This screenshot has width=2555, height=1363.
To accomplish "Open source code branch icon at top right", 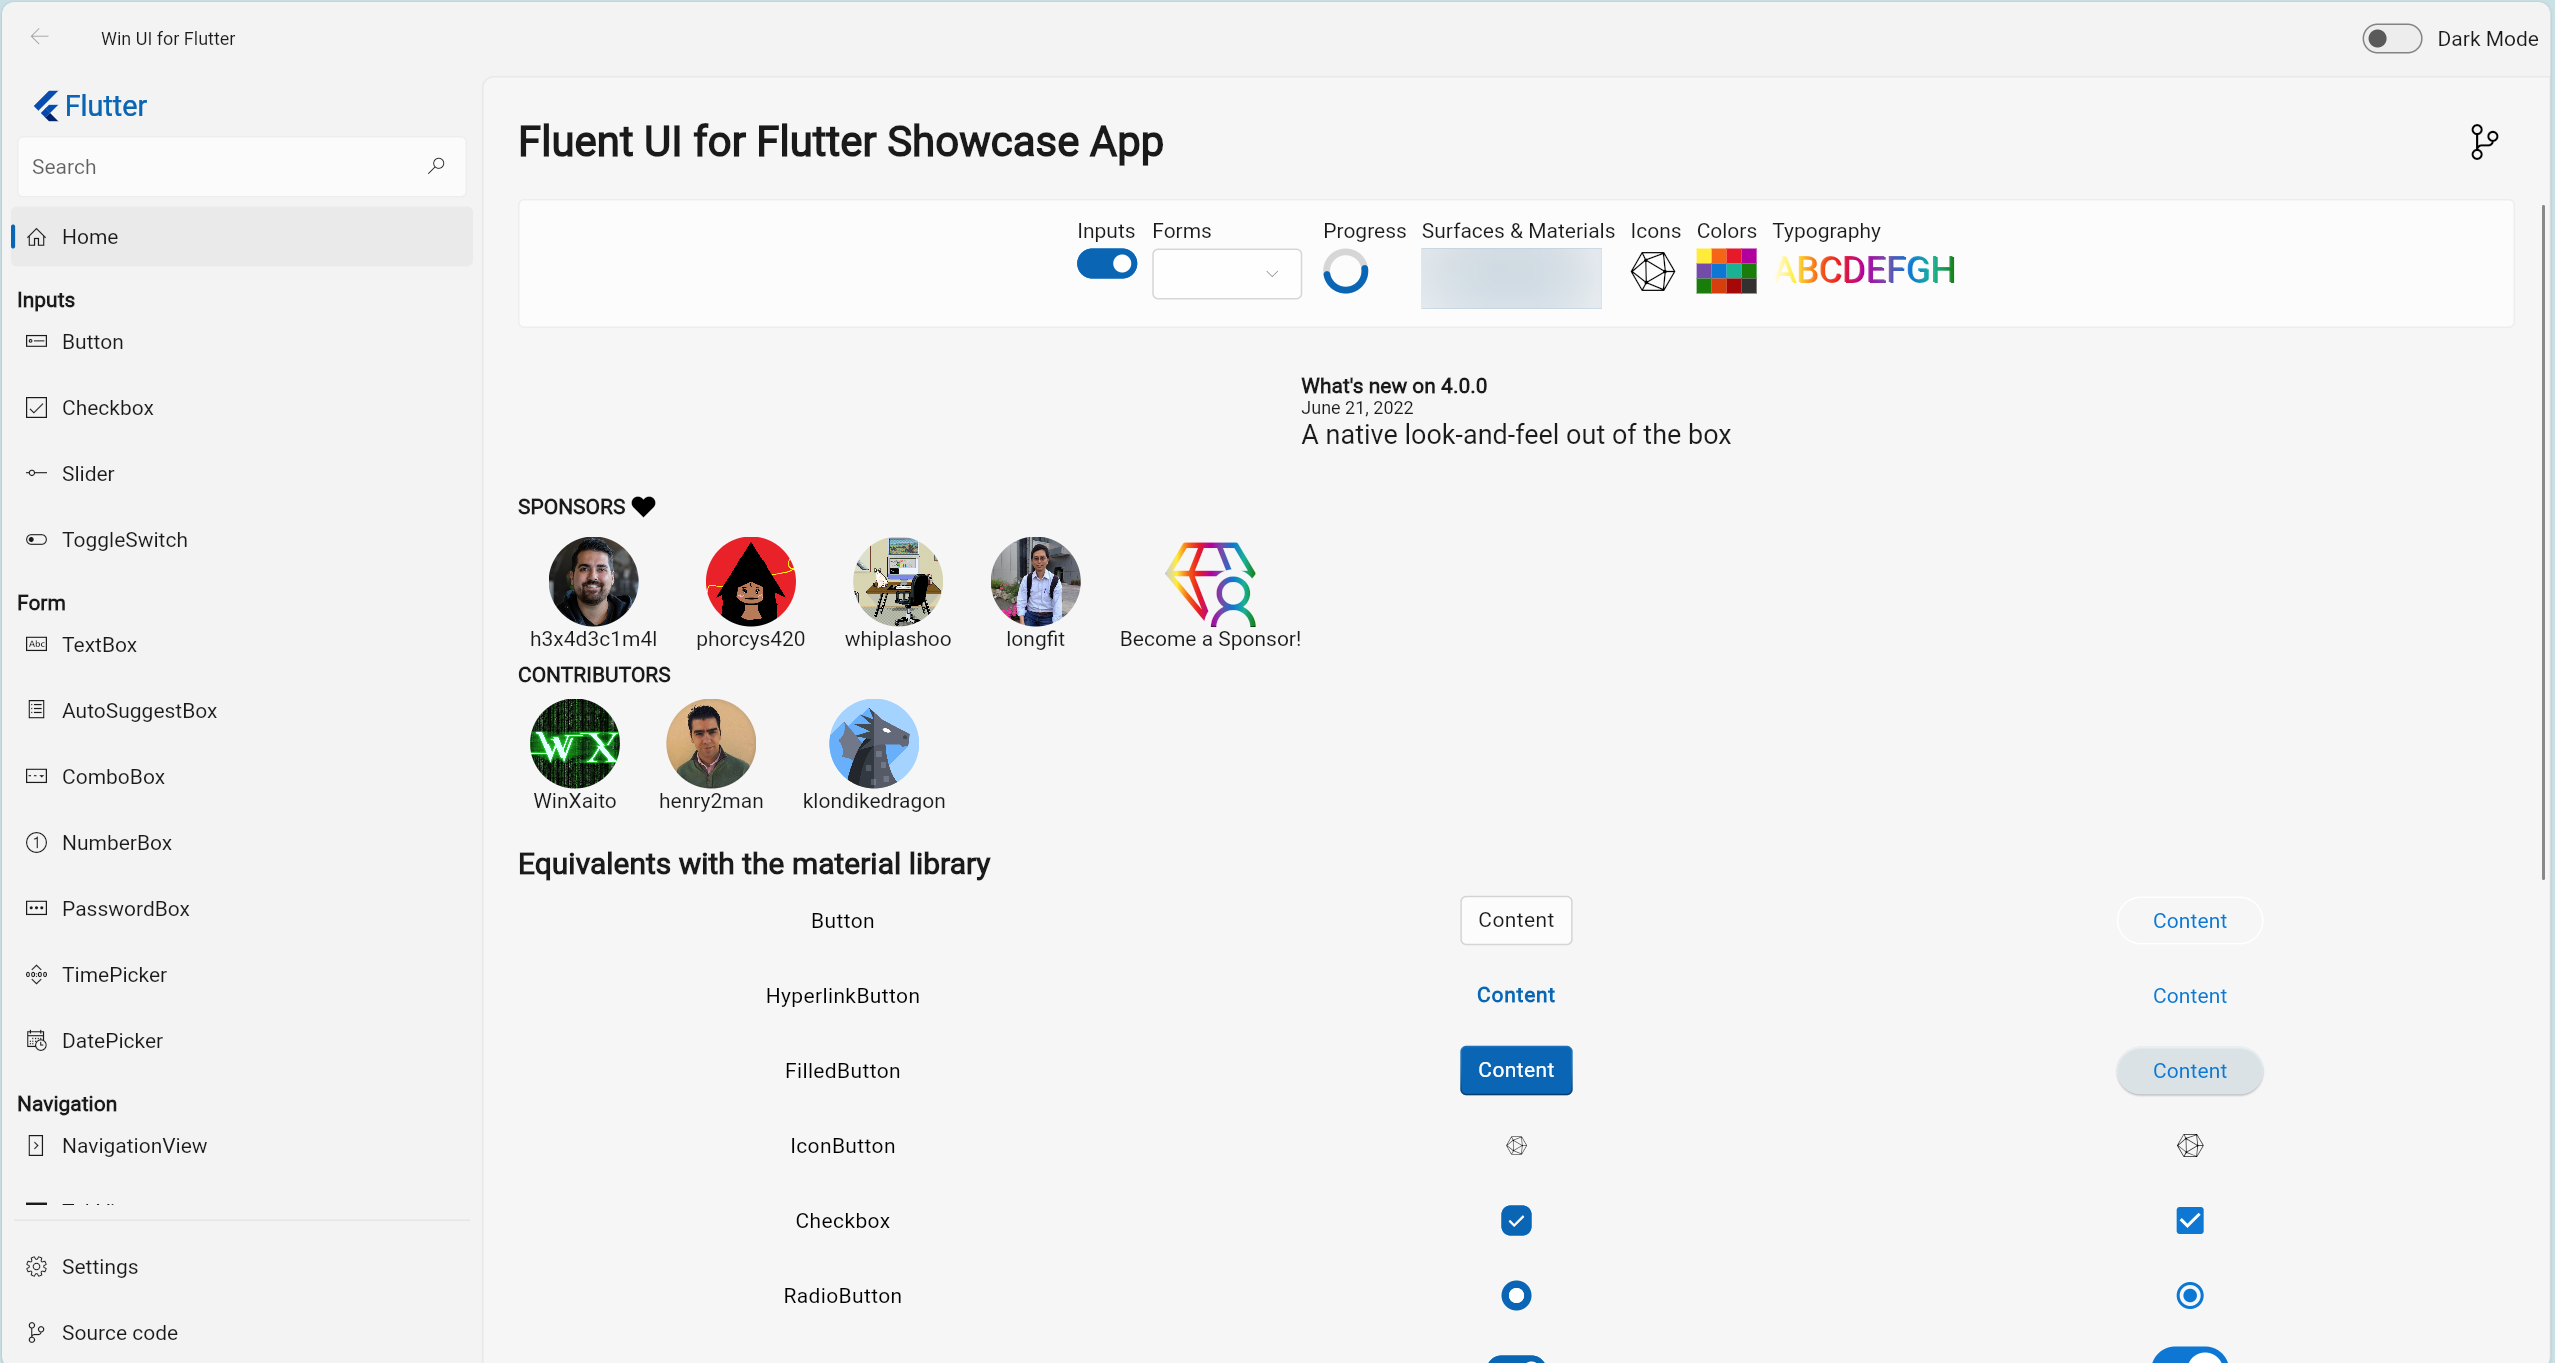I will (x=2484, y=142).
